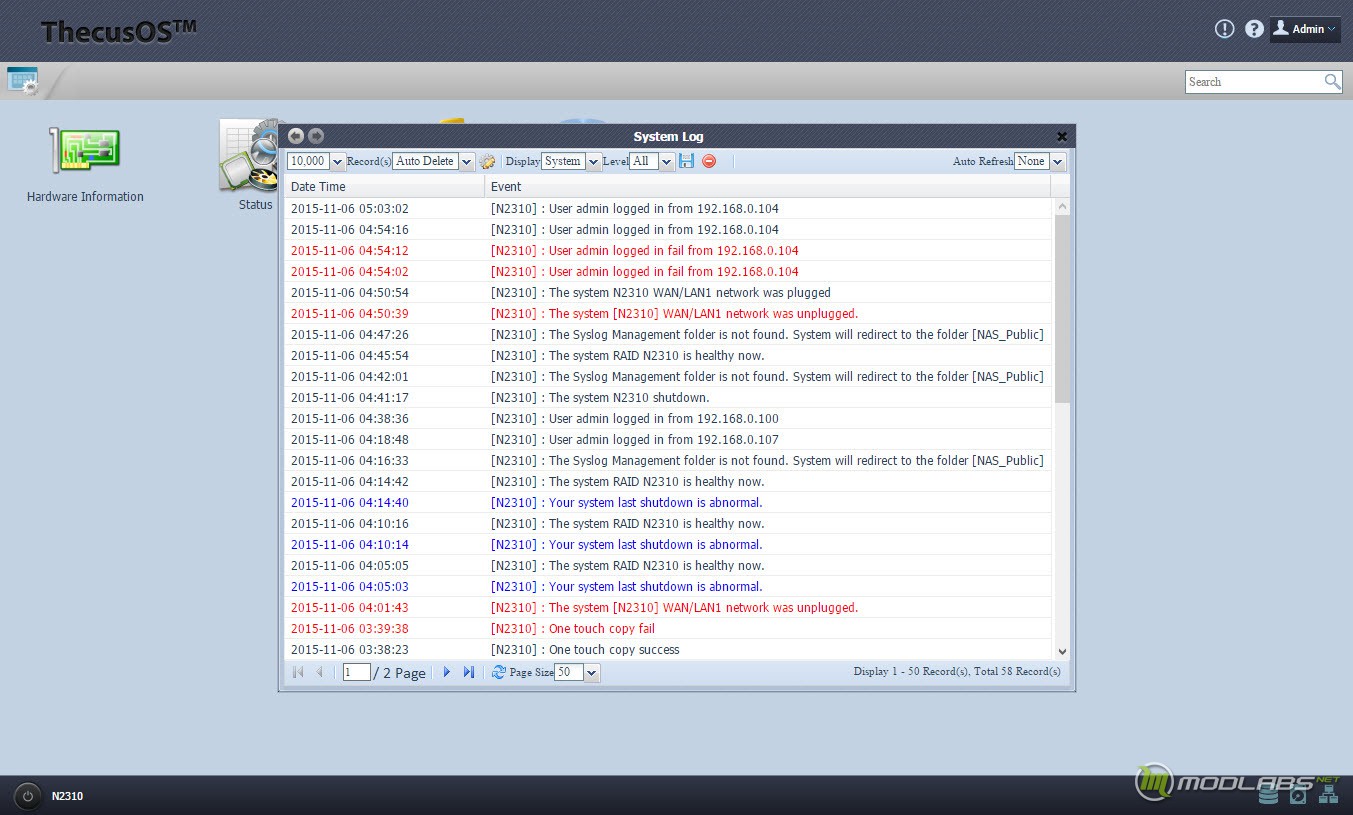Select the 04:10:14 abnormal shutdown entry

668,545
